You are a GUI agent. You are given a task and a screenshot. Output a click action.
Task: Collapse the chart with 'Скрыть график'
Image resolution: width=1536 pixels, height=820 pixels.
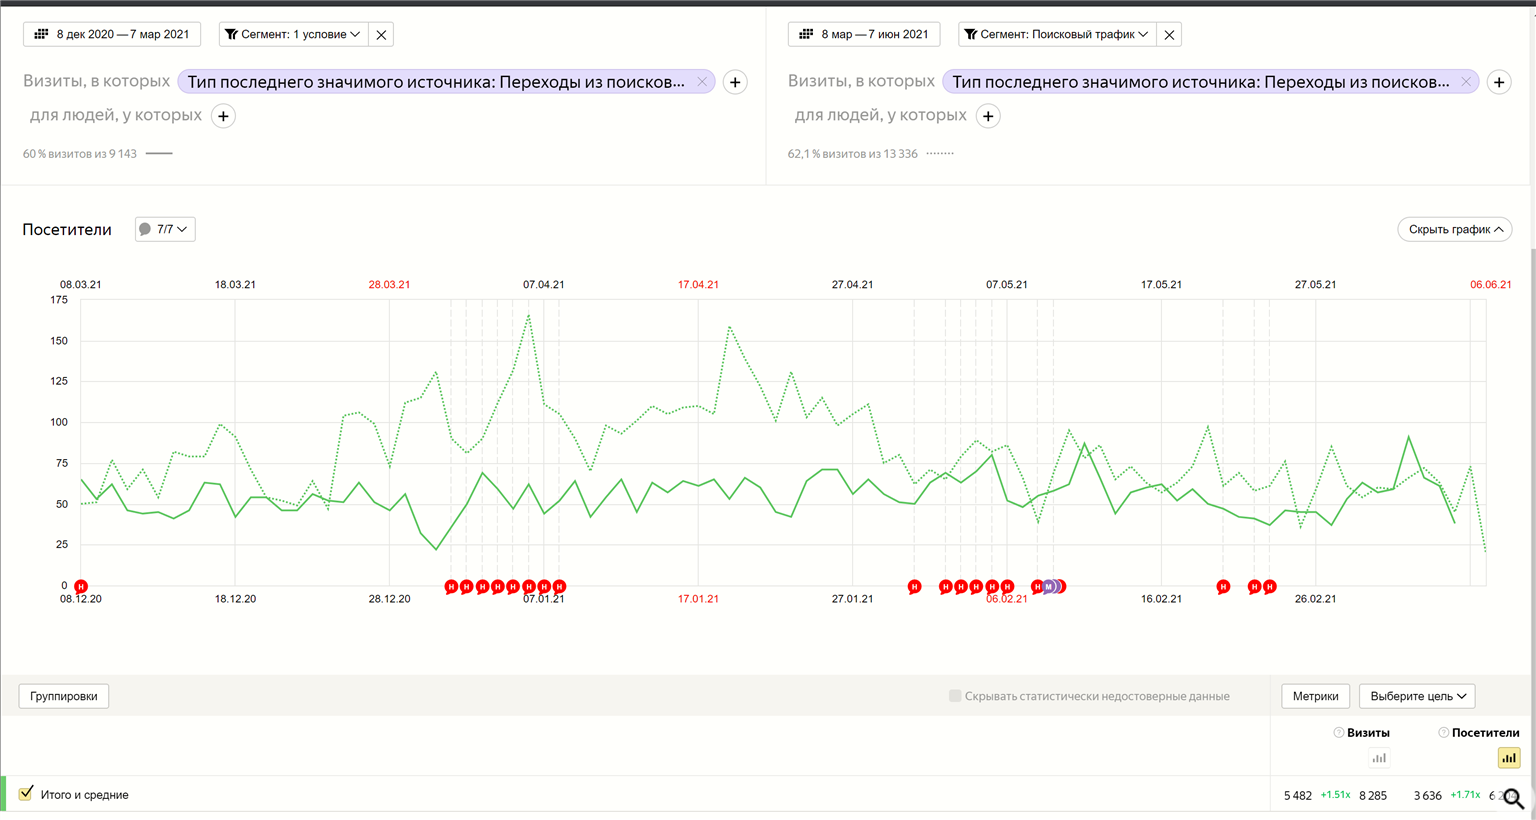(1454, 229)
